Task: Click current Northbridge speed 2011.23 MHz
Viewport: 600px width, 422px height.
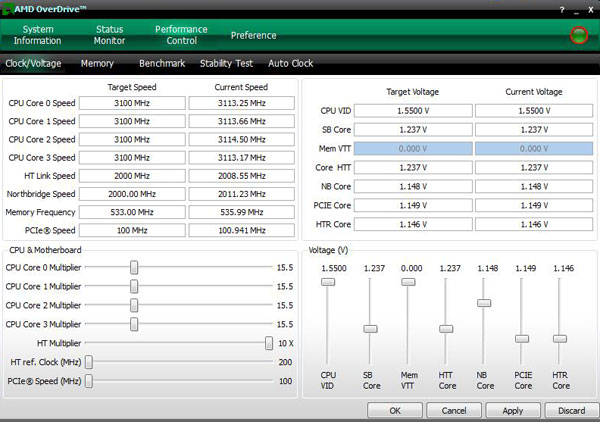Action: (x=241, y=194)
